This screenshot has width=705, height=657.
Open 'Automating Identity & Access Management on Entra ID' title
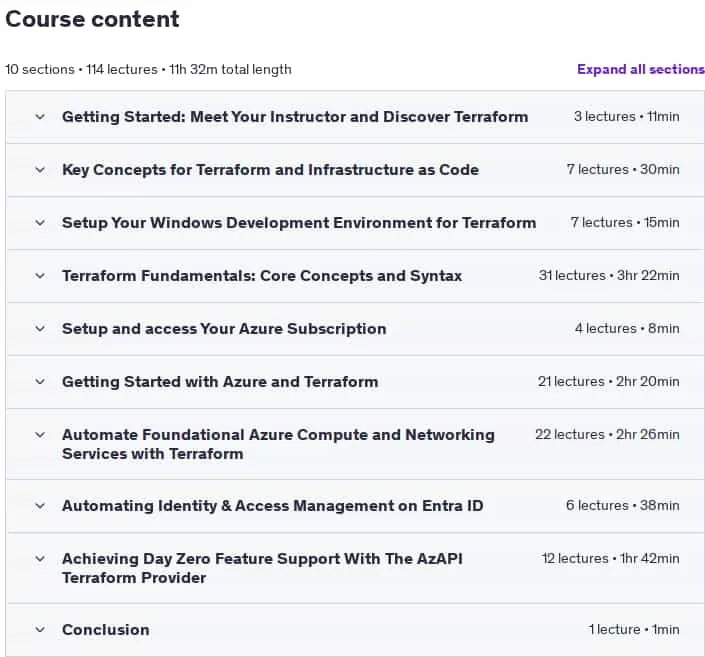(272, 505)
